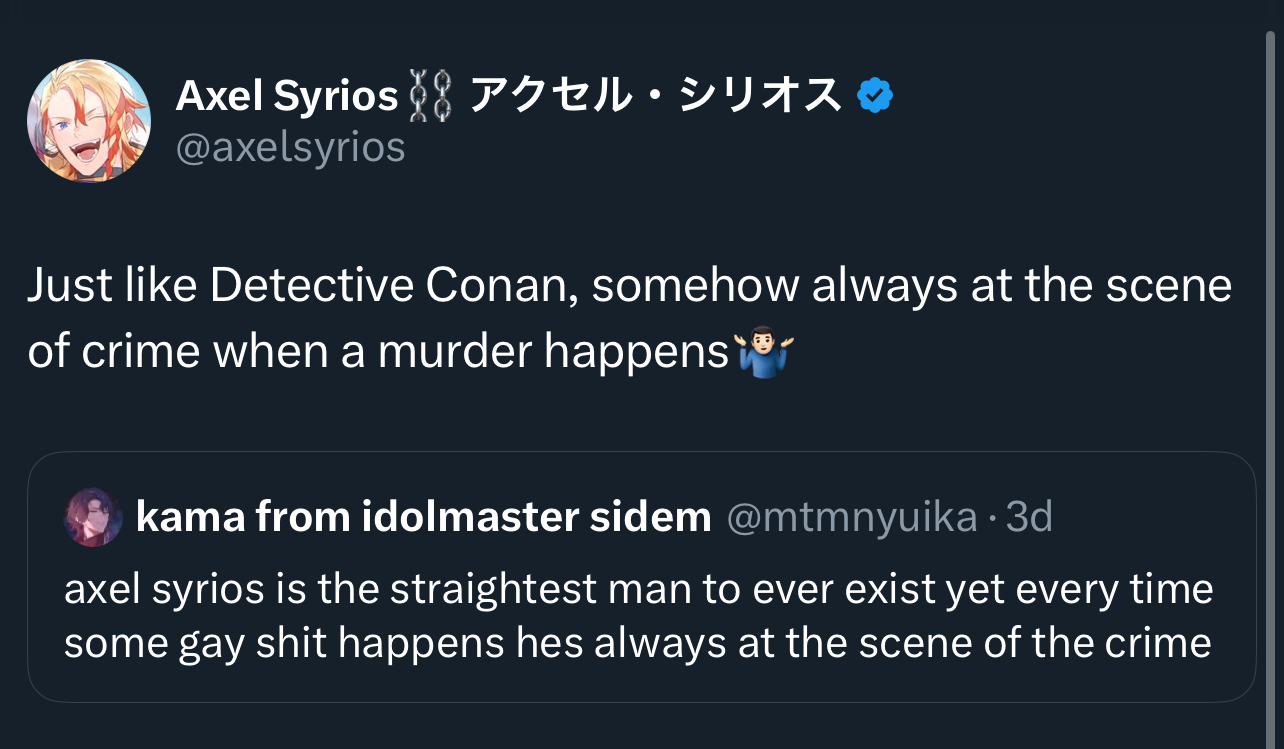The height and width of the screenshot is (749, 1284).
Task: Click the Japanese name アクセル・シリオス
Action: pos(655,97)
